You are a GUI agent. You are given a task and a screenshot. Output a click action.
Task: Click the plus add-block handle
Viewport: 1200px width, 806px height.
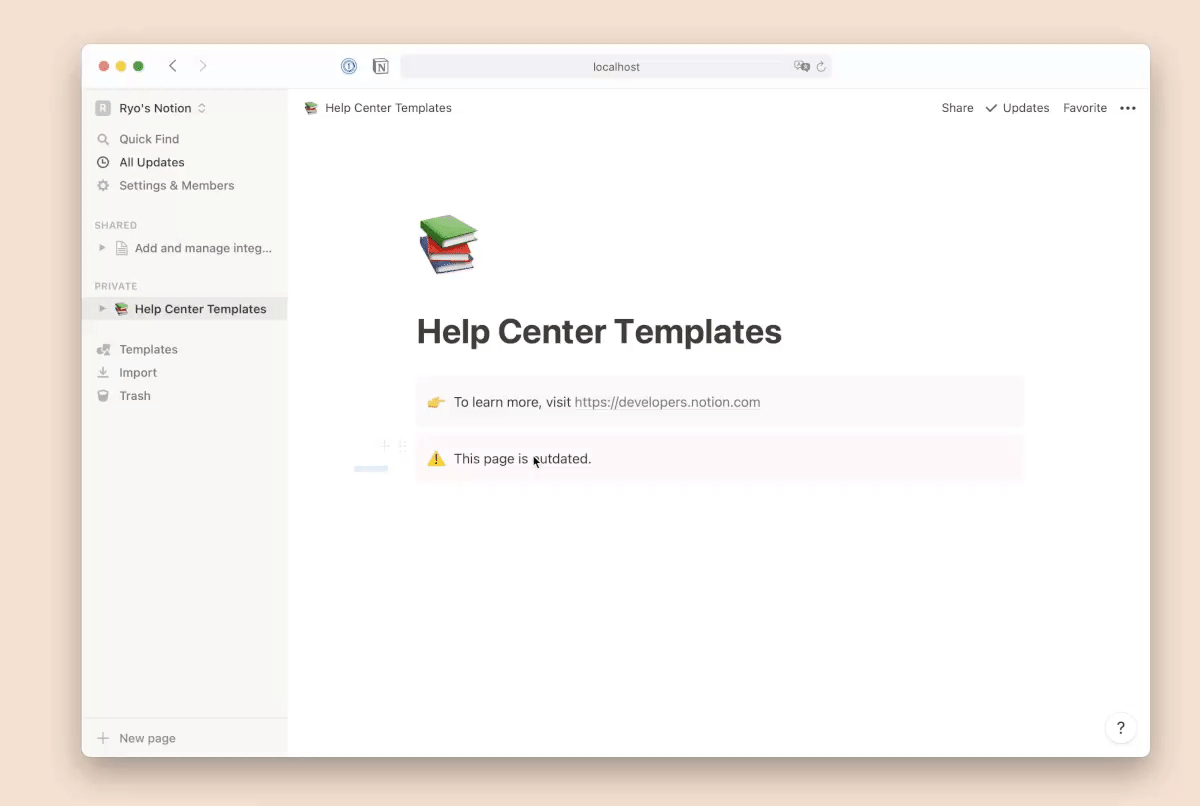[383, 446]
